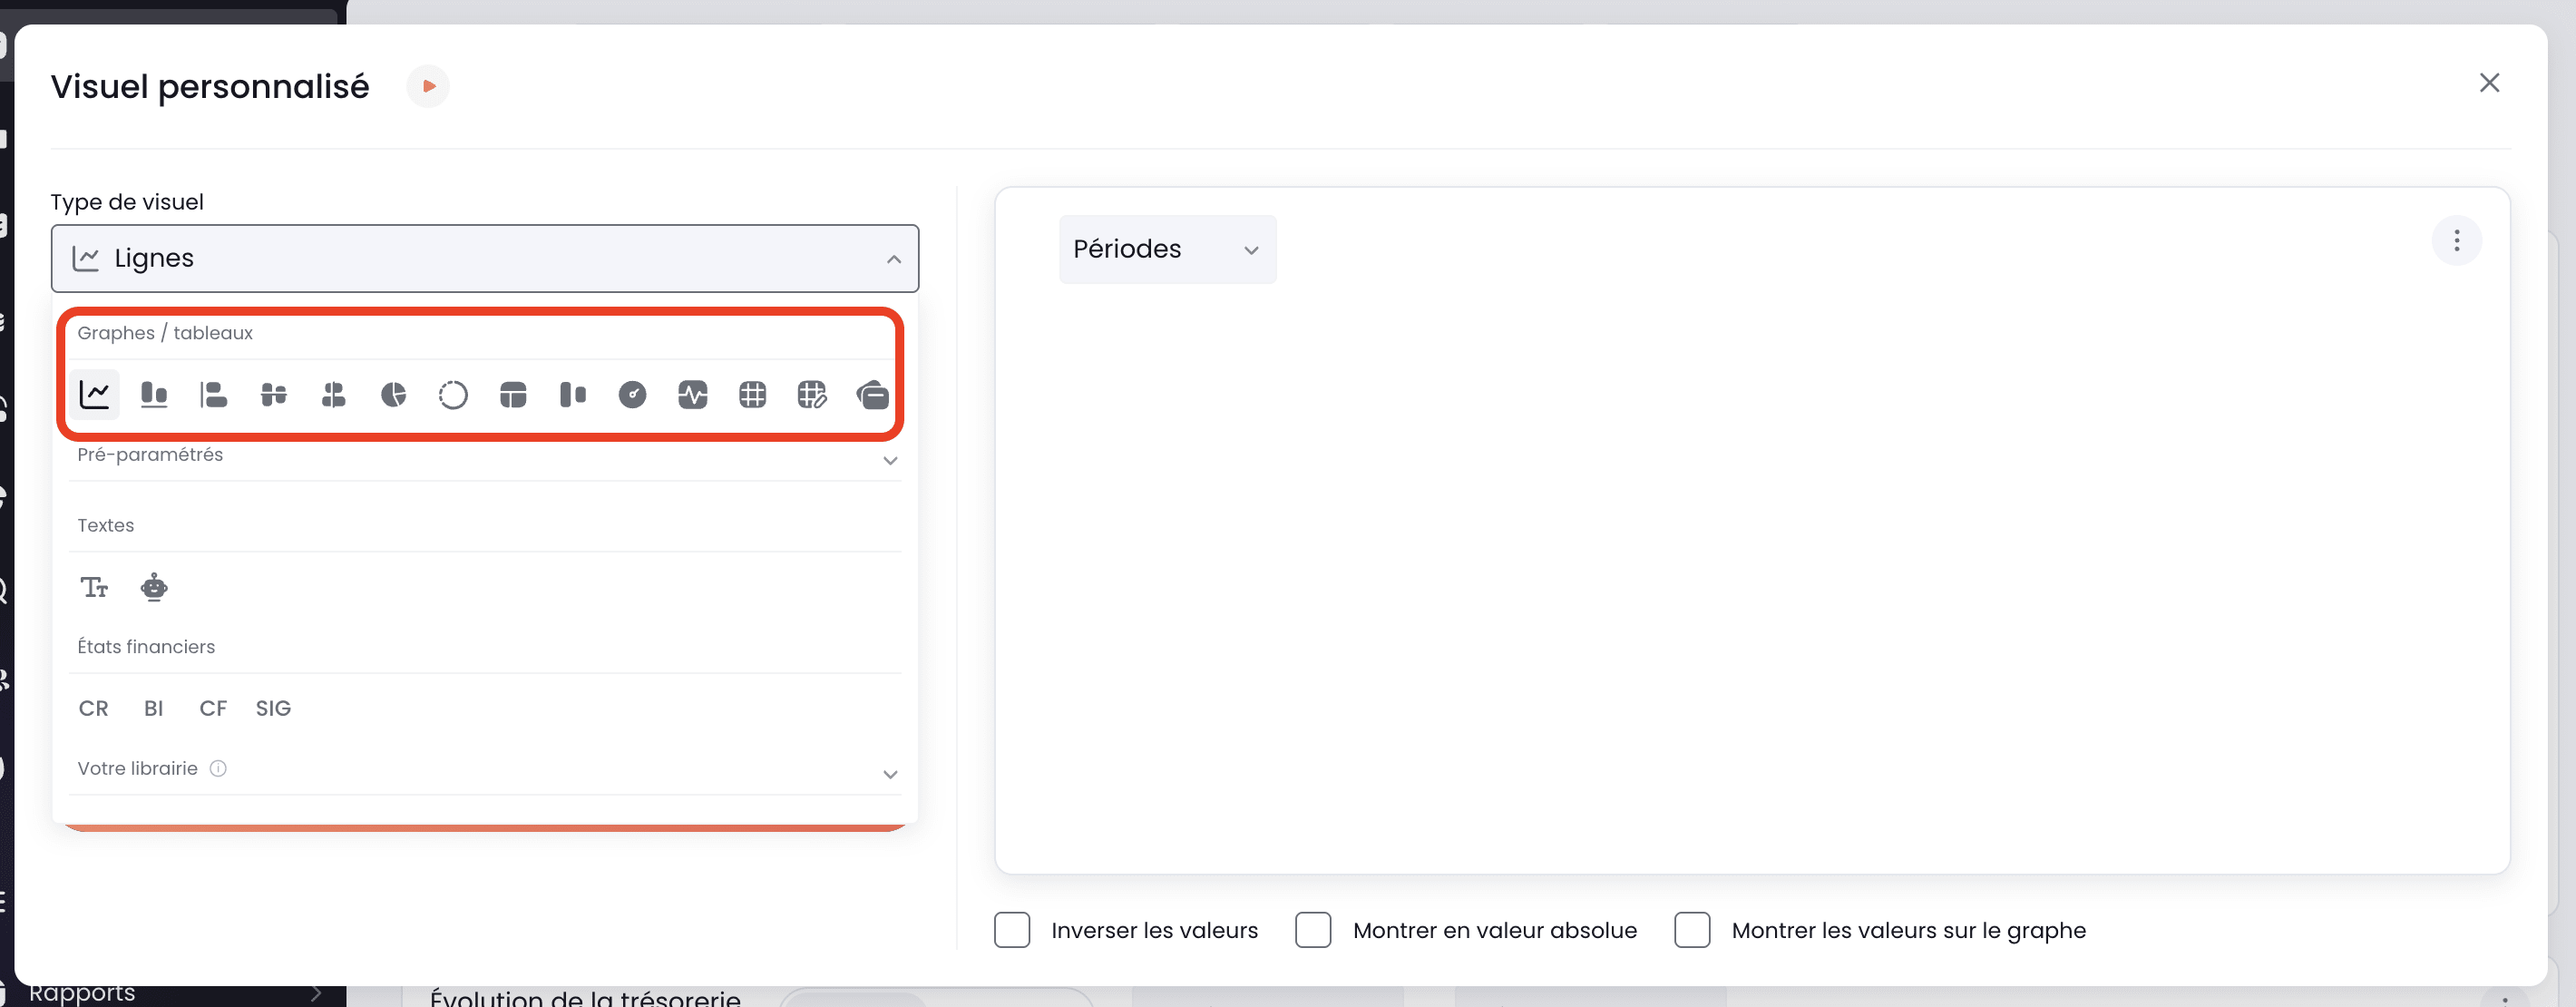
Task: Click the Visuel personnalisé dialog title
Action: pos(210,86)
